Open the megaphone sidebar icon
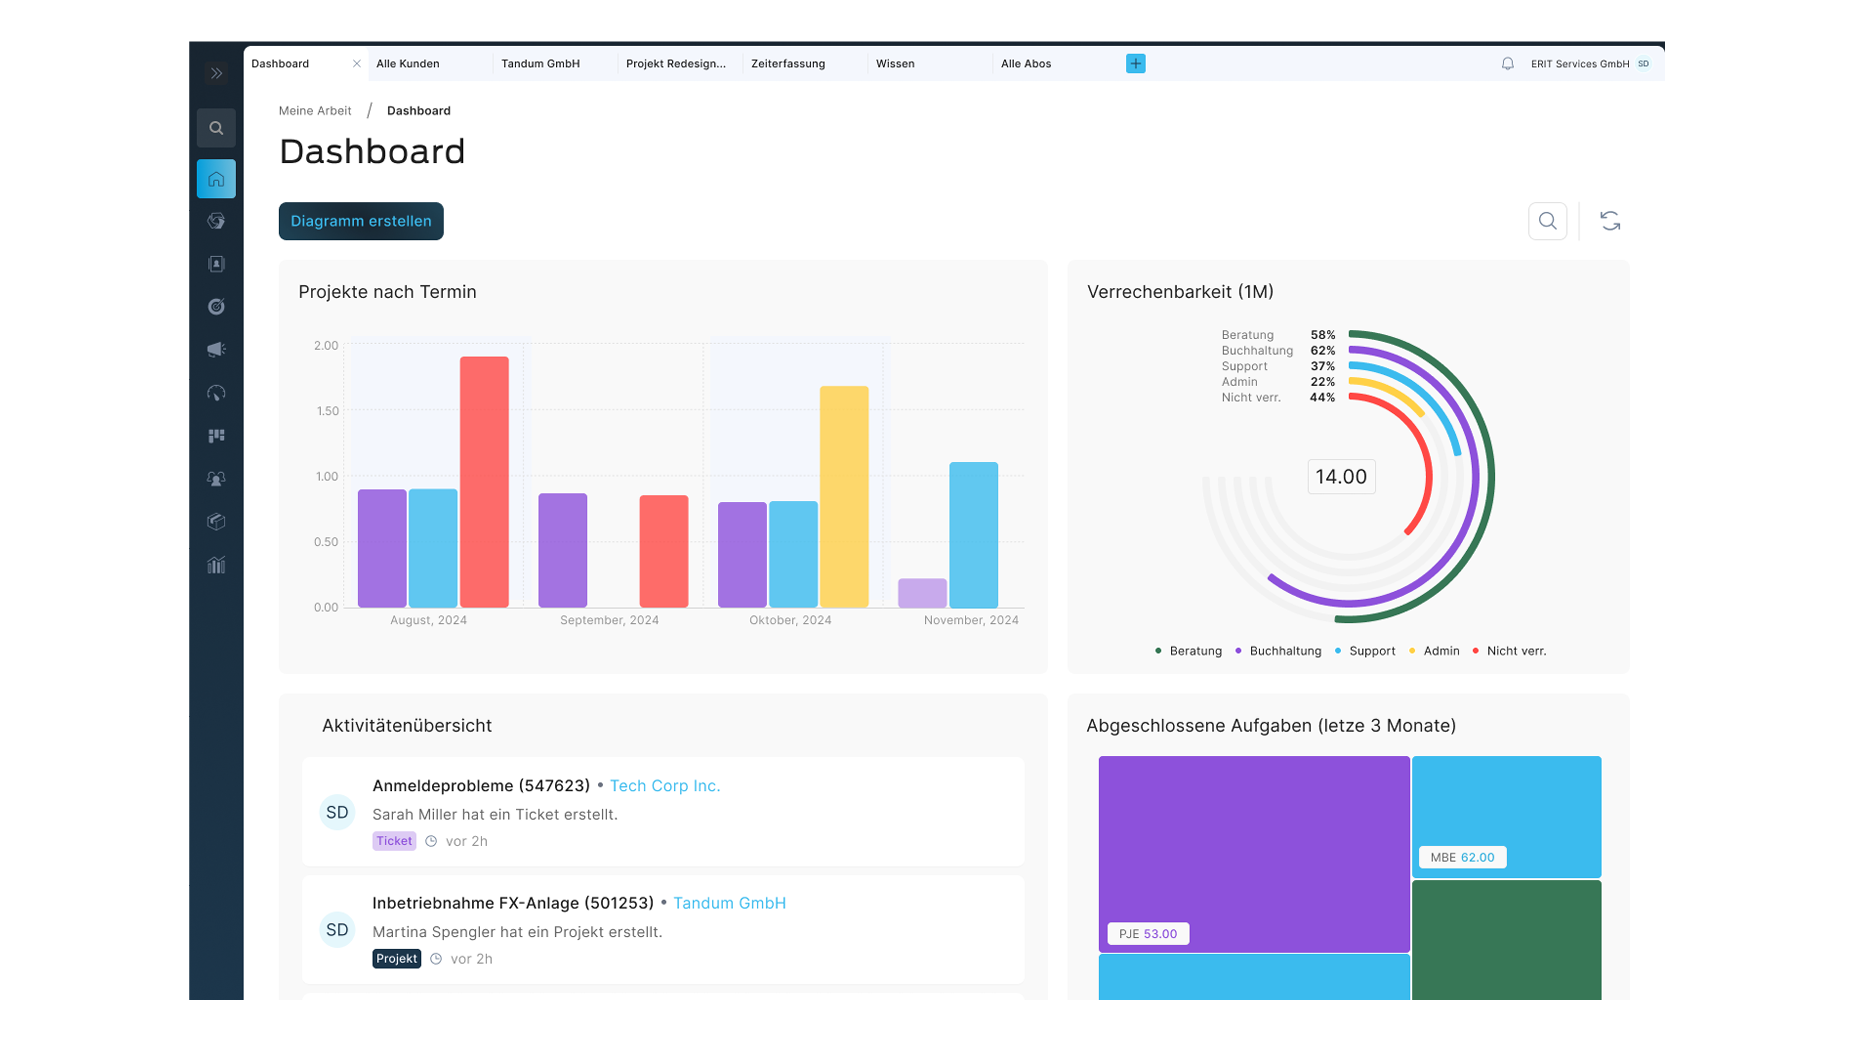The height and width of the screenshot is (1042, 1854). click(x=216, y=350)
